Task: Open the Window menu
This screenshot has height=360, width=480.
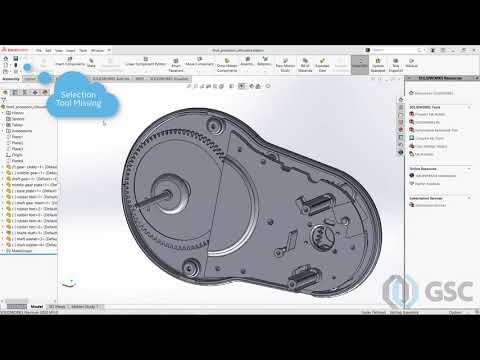Action: [98, 50]
